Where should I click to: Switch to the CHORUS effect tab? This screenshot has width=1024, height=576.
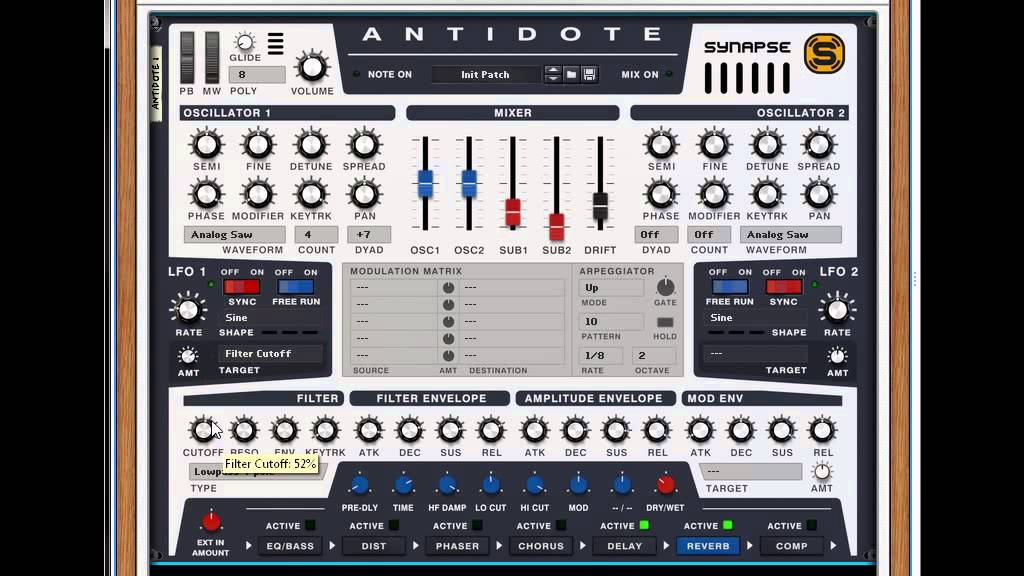(541, 546)
